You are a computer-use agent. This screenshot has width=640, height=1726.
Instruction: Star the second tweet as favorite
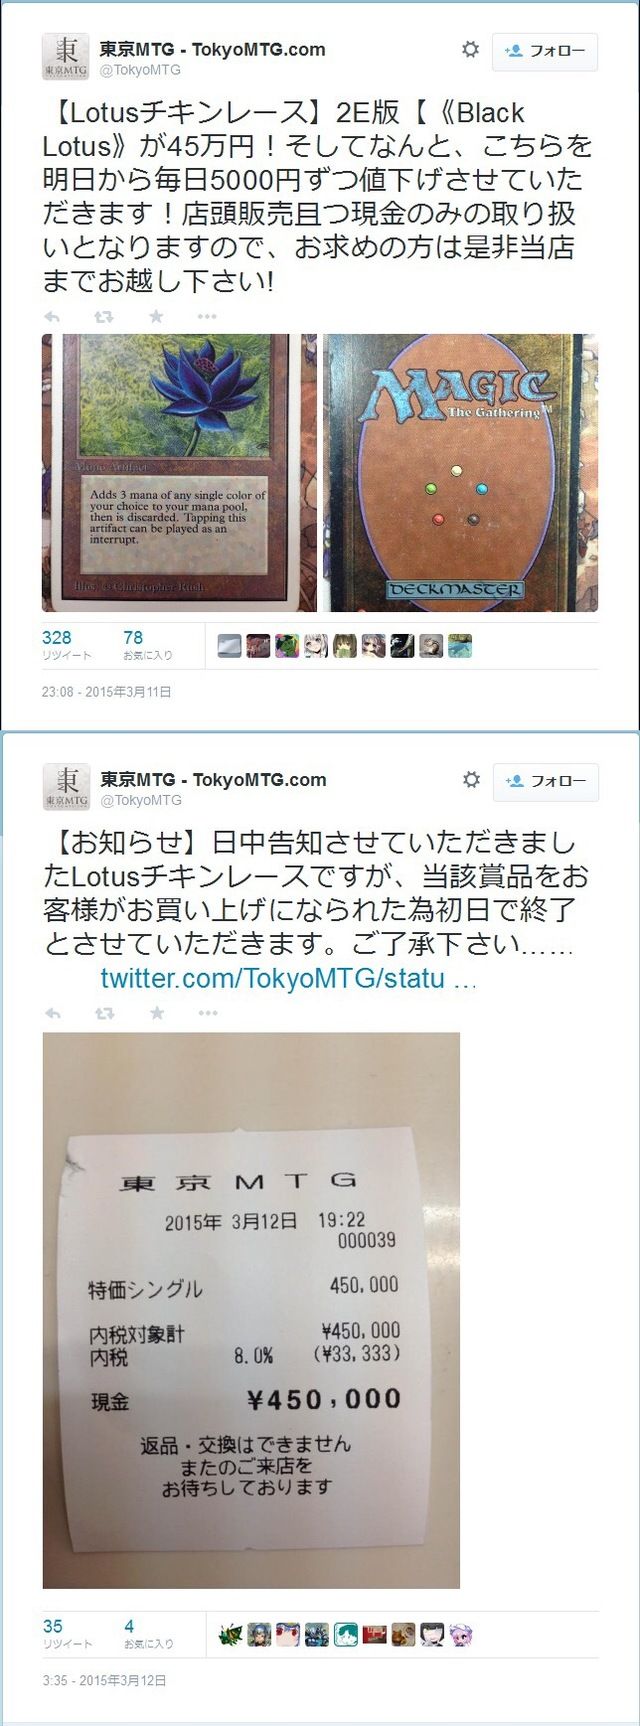[x=157, y=1013]
